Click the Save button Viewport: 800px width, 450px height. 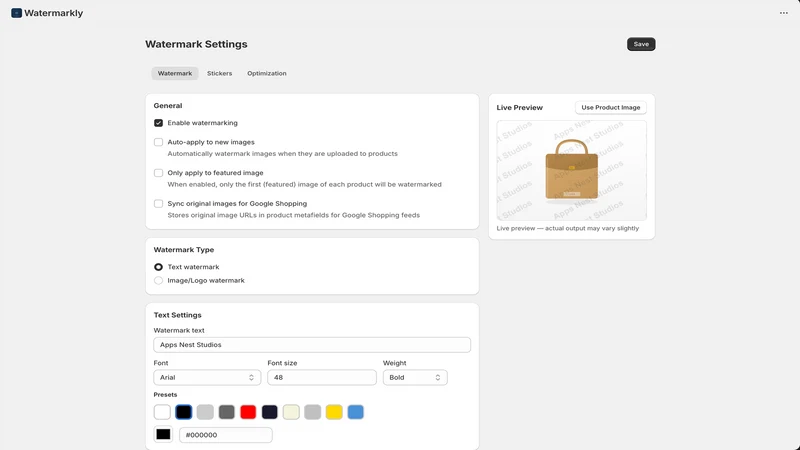pyautogui.click(x=641, y=44)
